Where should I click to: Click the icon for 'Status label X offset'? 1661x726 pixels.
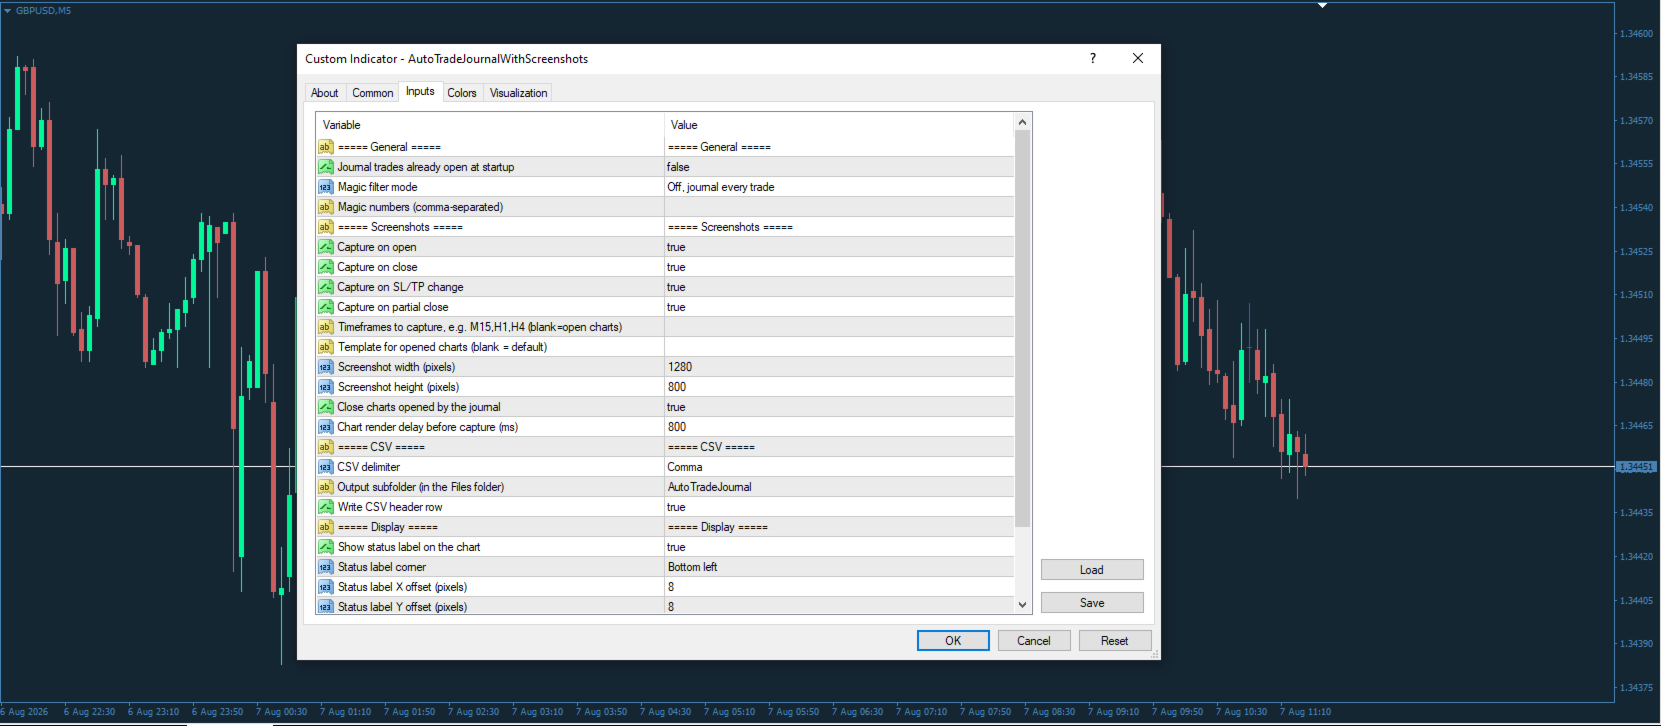[x=325, y=587]
